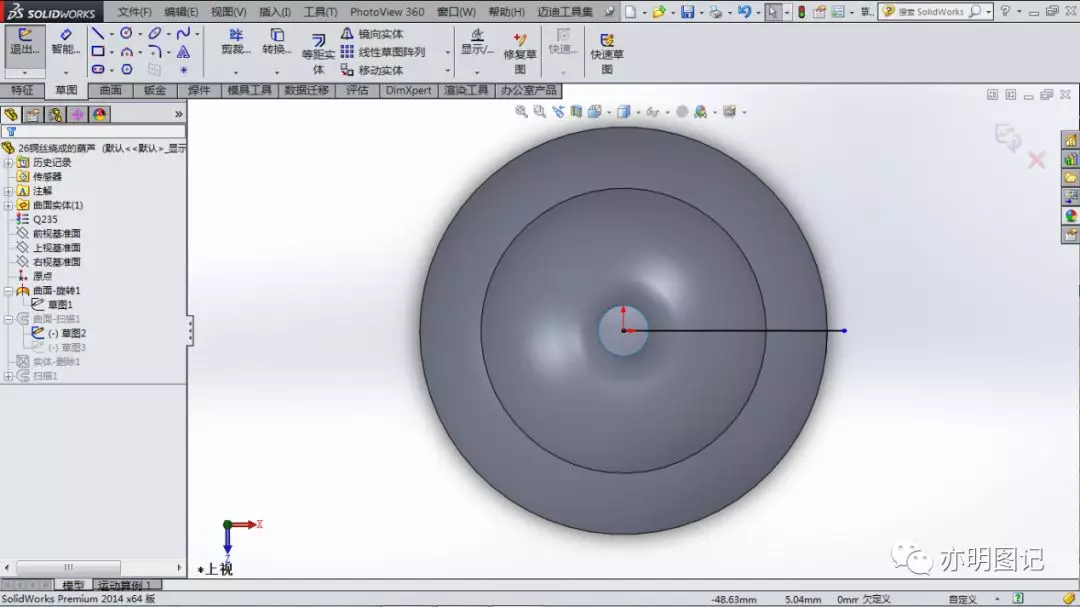Click Zoom to Area icon in view toolbar
The image size is (1080, 607).
[540, 111]
